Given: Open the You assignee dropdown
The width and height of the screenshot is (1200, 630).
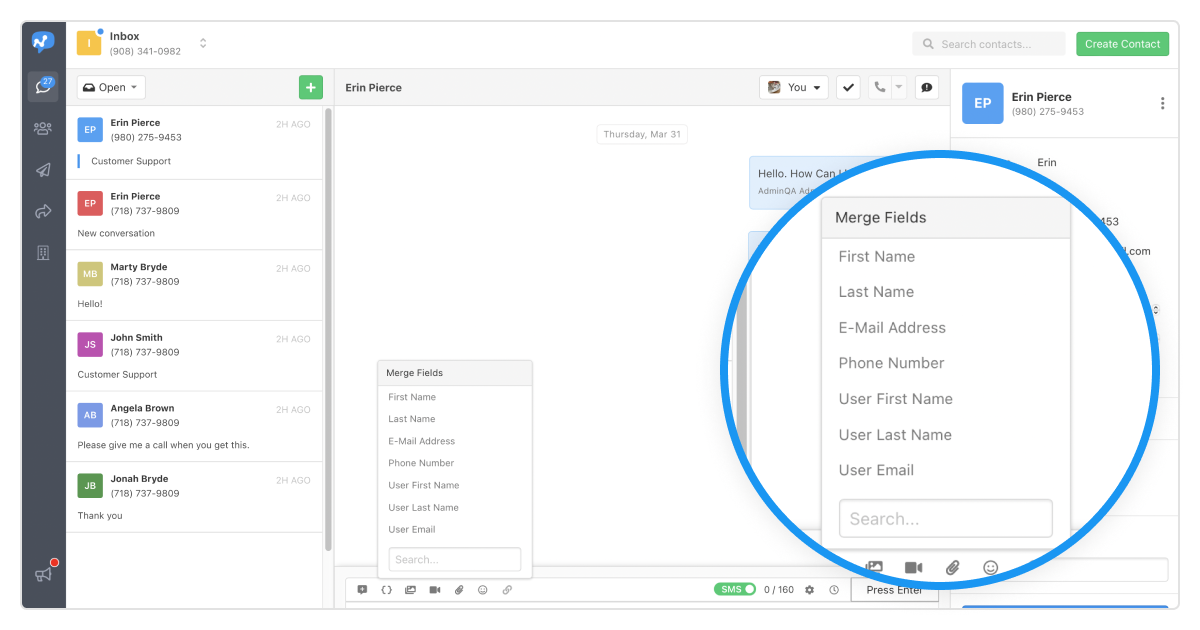Looking at the screenshot, I should coord(794,87).
